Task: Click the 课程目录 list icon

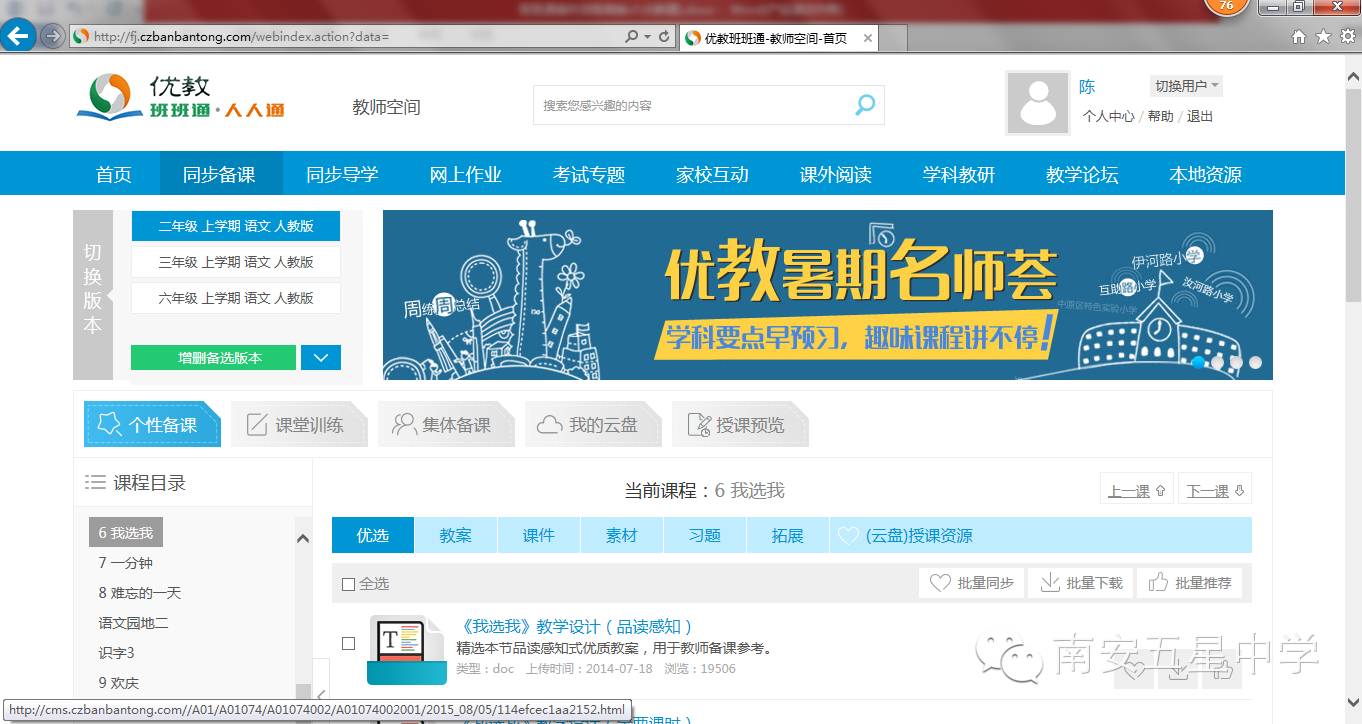Action: point(95,482)
